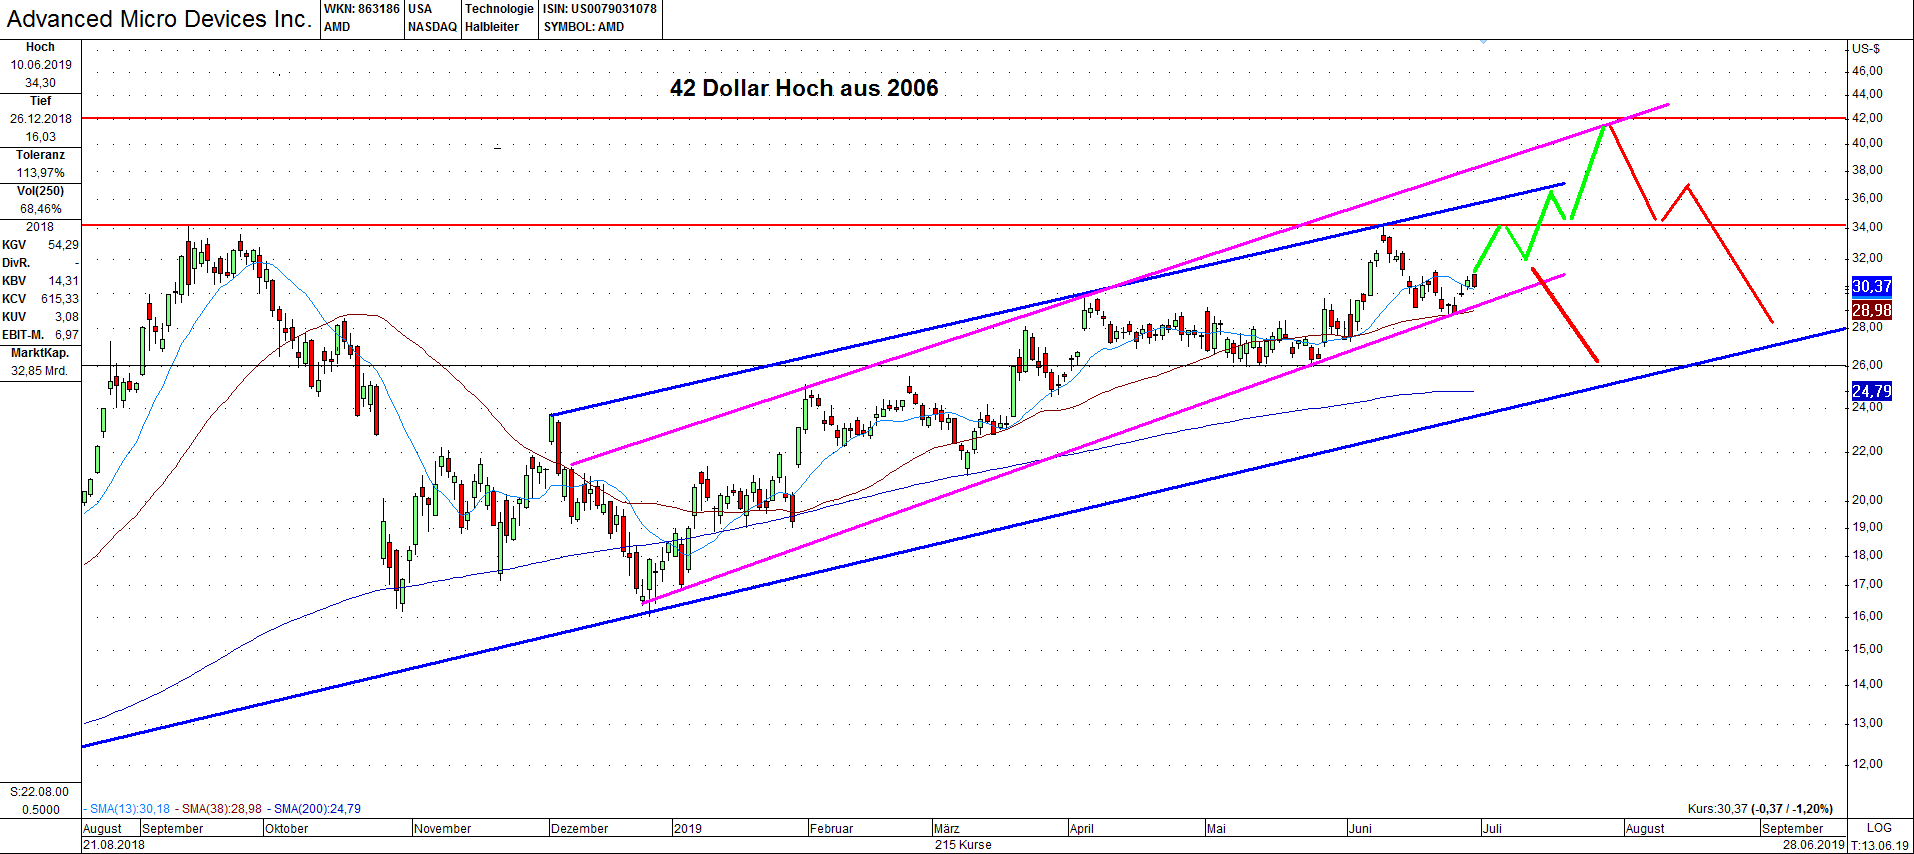Click the EBIT-M. value "6,97"
Screen dimensions: 1914x854
[x=66, y=335]
